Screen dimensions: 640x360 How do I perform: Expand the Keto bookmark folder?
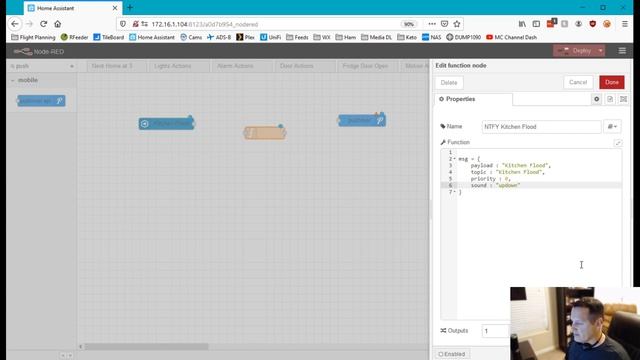pos(407,37)
